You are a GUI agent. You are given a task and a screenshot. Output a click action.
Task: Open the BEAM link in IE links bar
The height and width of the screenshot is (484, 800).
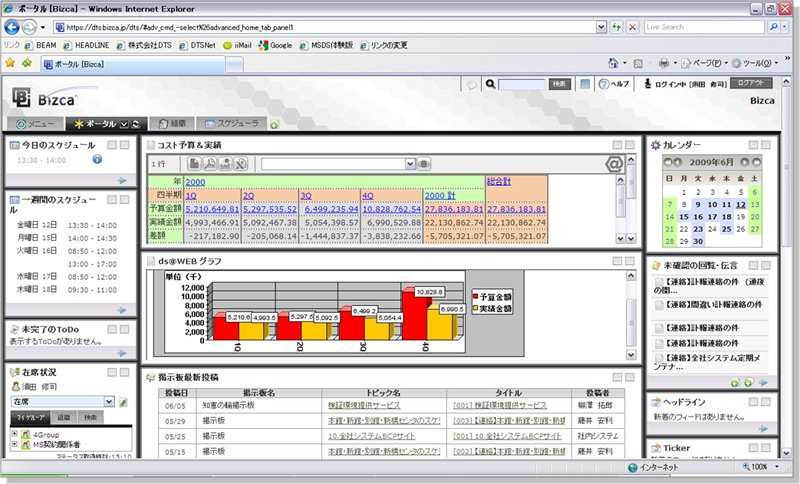pos(40,45)
